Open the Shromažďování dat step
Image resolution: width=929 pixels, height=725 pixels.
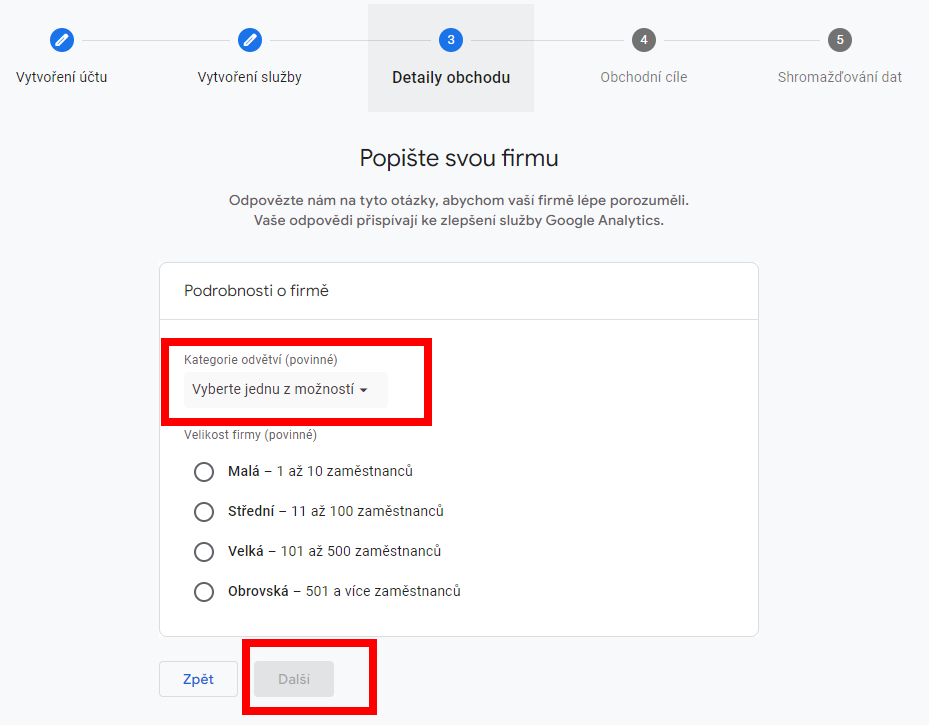pyautogui.click(x=840, y=77)
